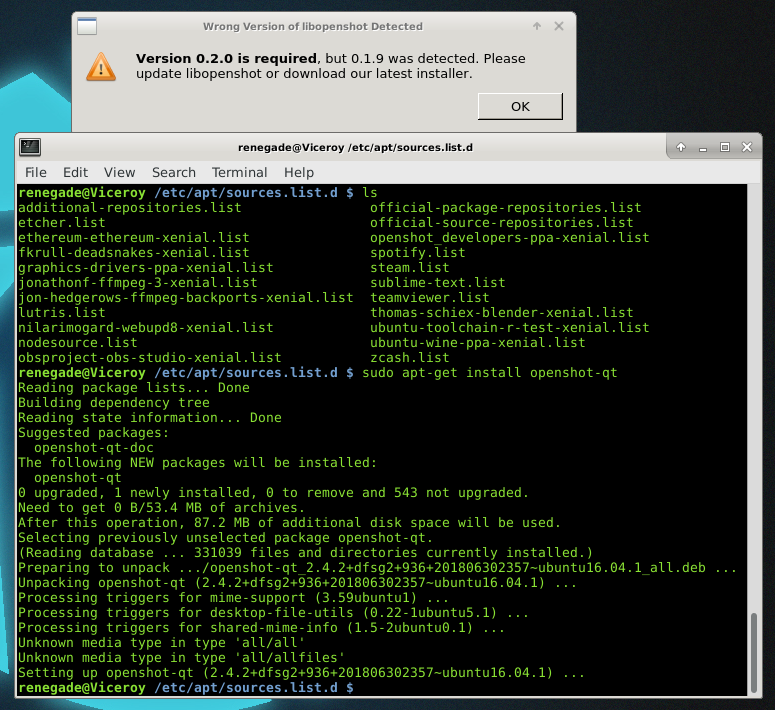Click 'thomas-schiex-blender-xenial.list' entry
This screenshot has height=710, width=775.
click(x=502, y=312)
